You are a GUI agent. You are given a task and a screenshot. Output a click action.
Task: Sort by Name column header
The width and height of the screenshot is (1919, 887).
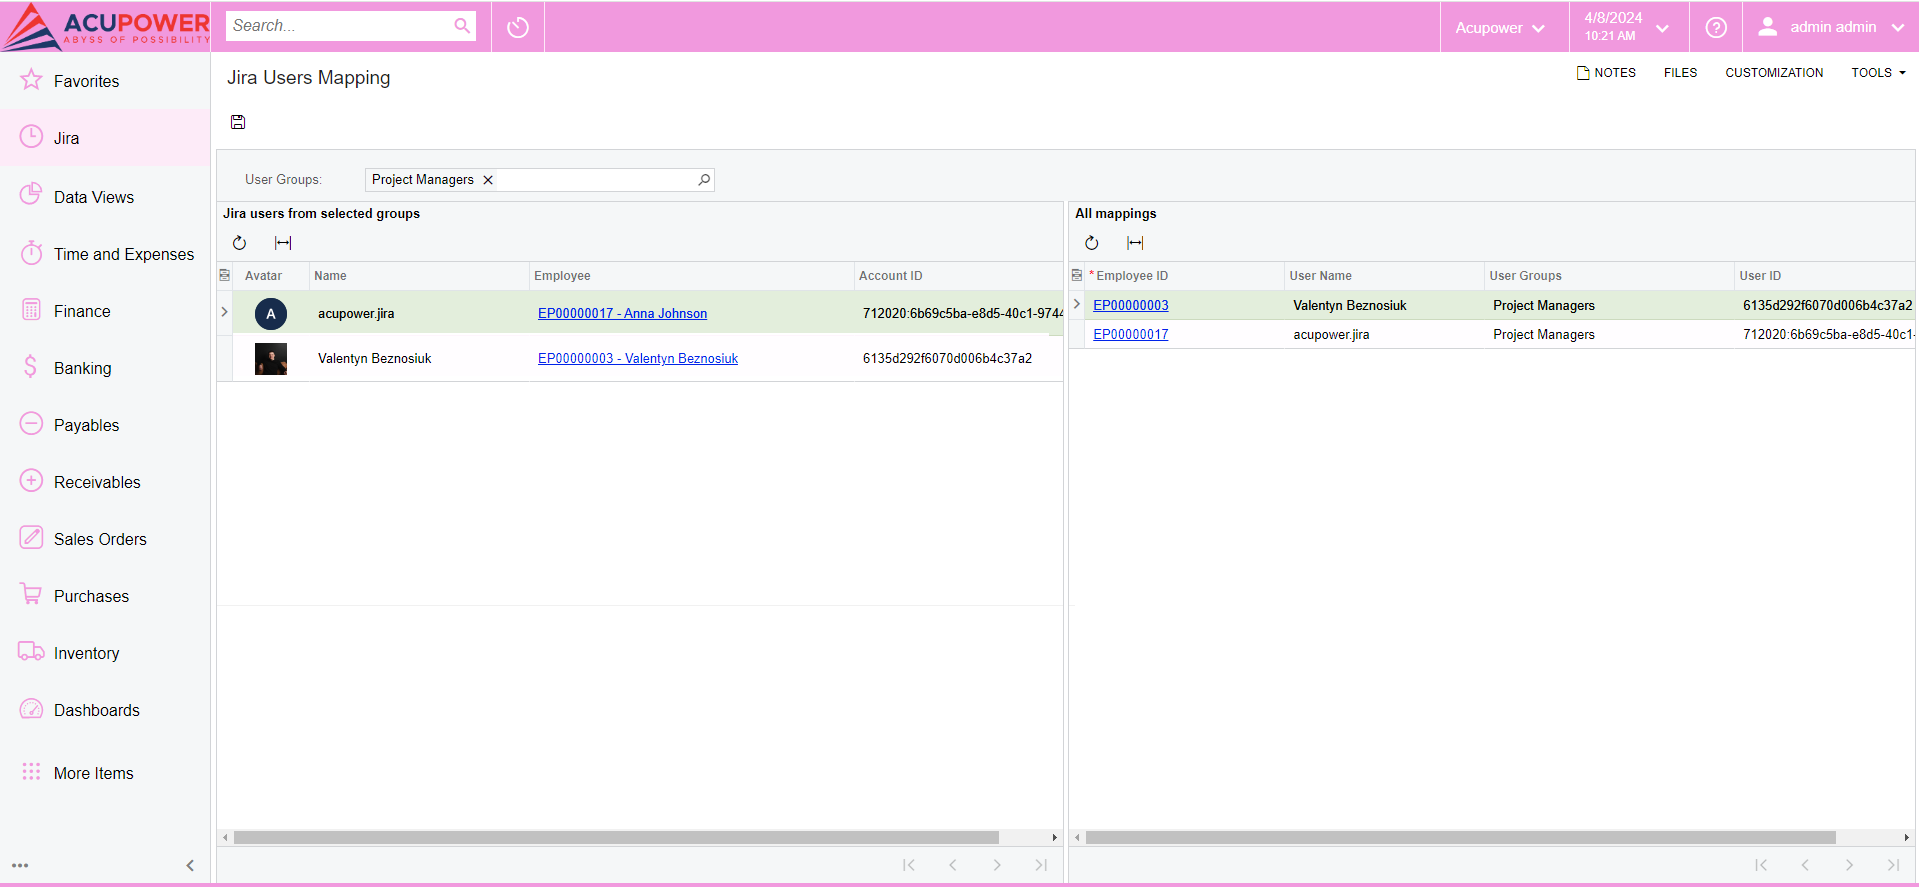point(418,276)
